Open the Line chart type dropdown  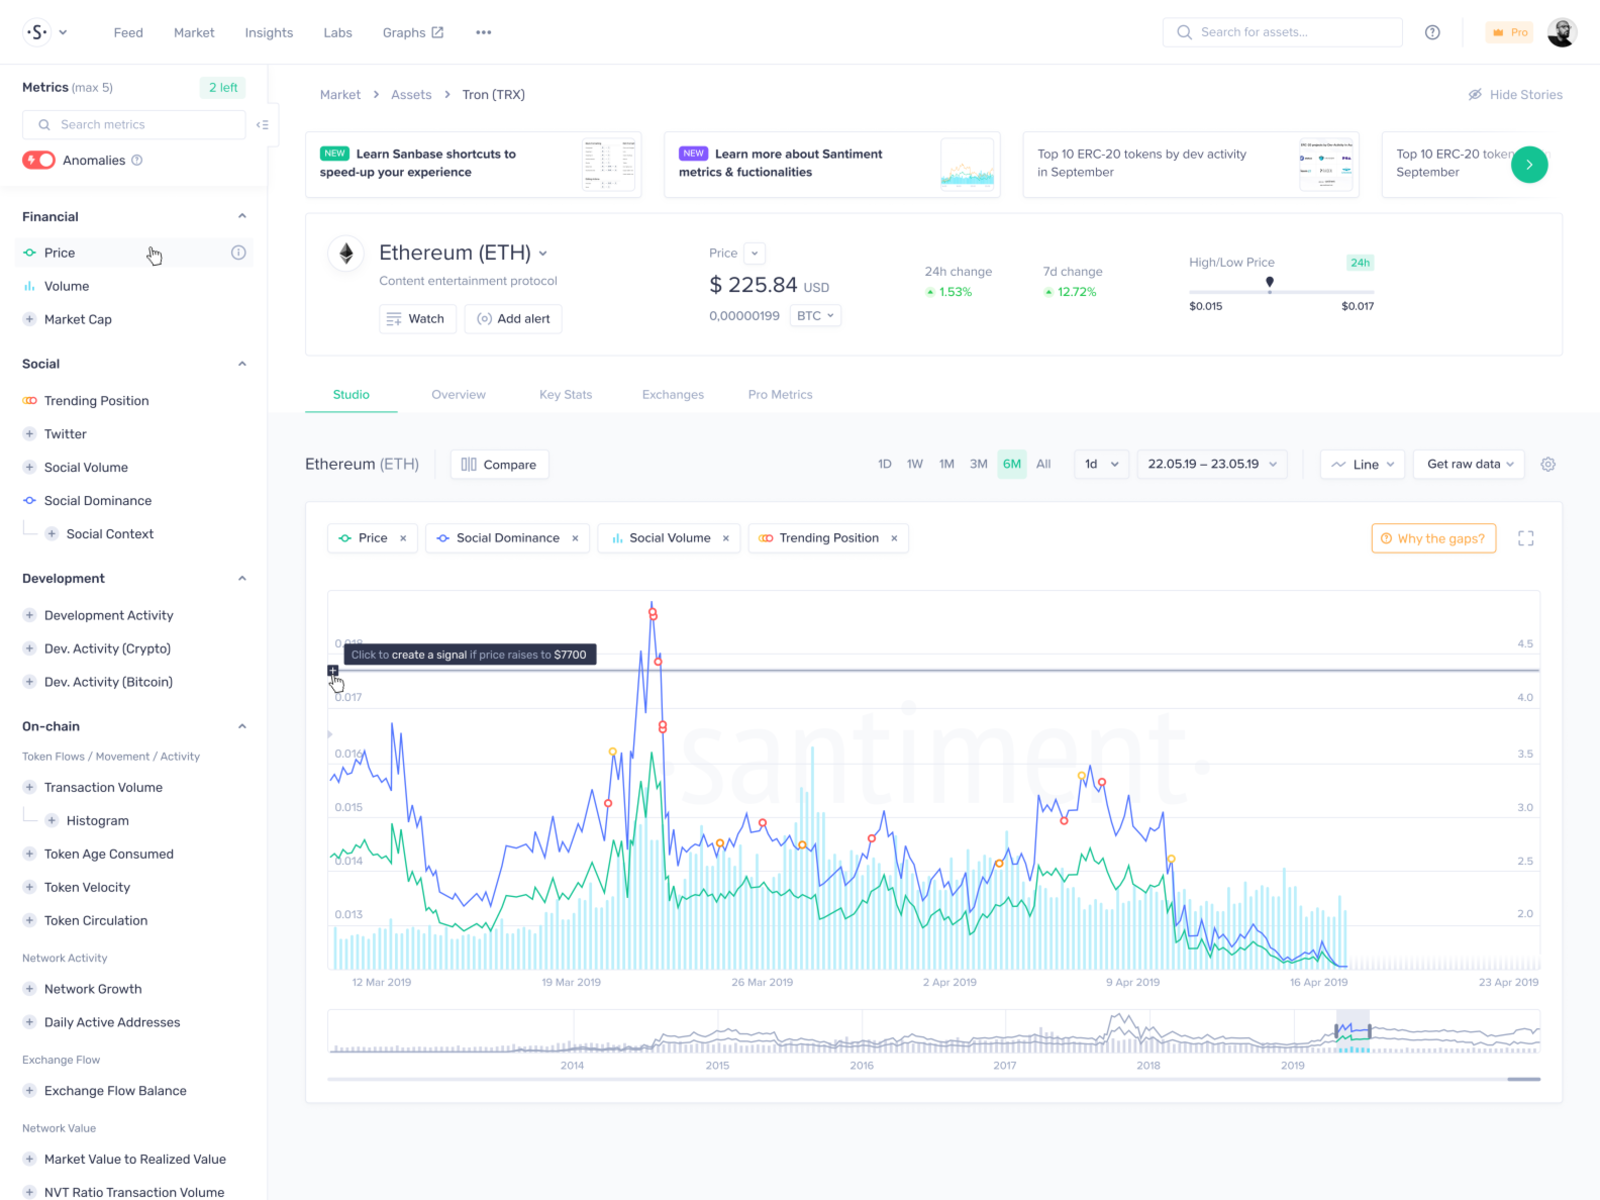[1363, 464]
